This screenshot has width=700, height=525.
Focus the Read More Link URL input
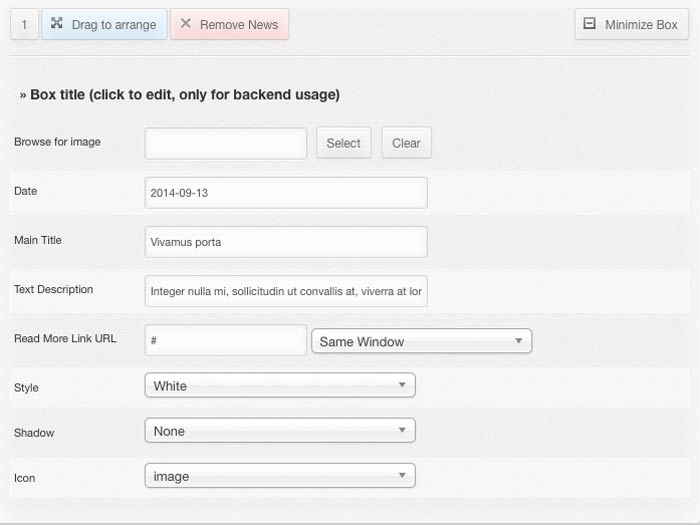coord(226,340)
